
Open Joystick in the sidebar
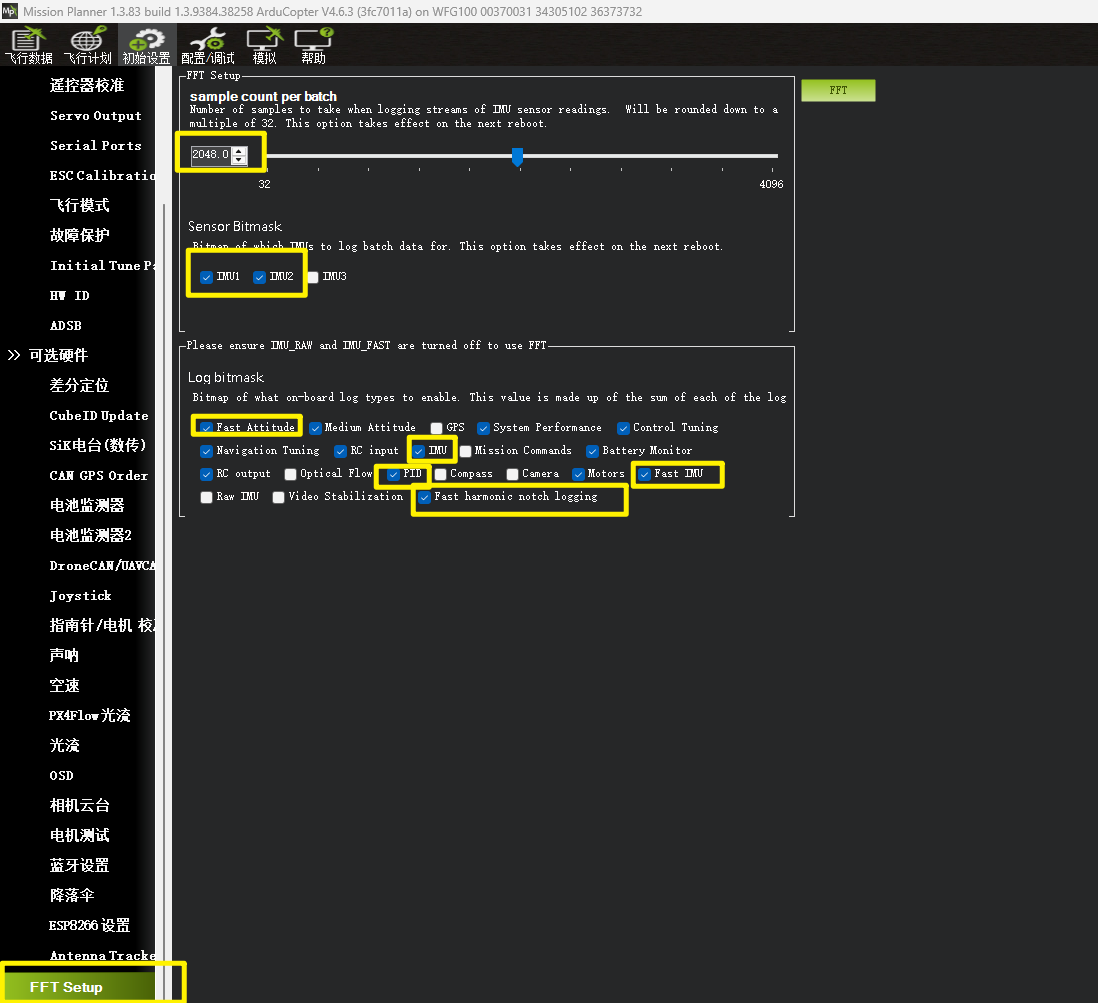81,595
